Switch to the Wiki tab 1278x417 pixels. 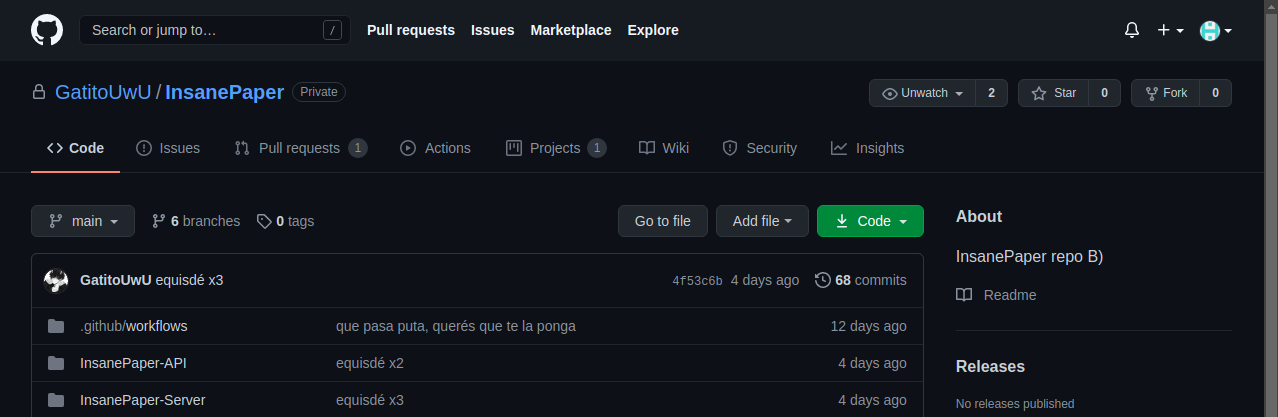664,148
